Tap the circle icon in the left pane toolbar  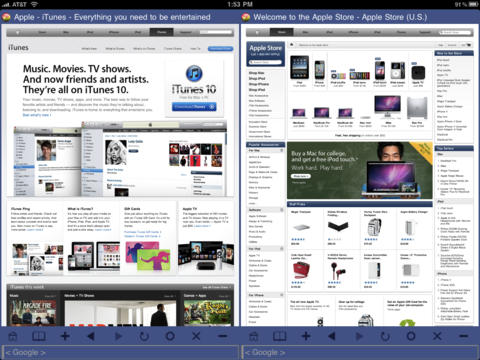click(170, 336)
